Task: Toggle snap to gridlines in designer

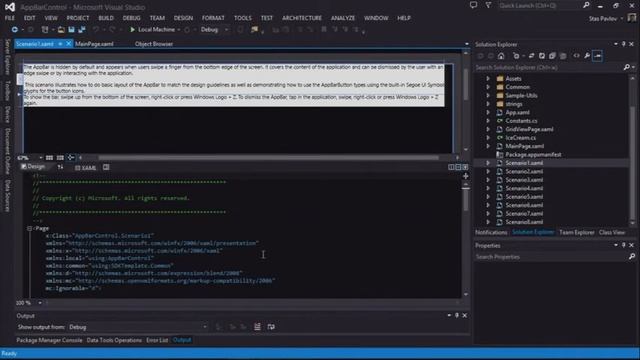Action: pyautogui.click(x=60, y=158)
